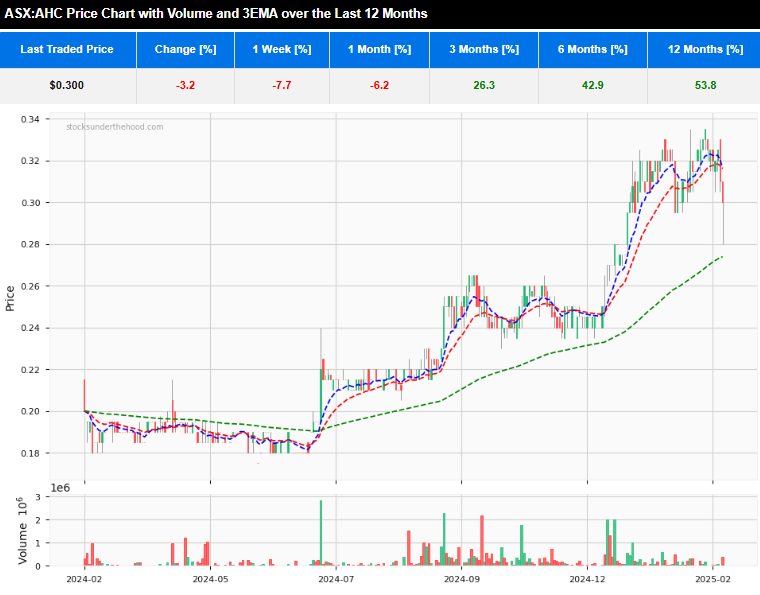Click the 0.28 price axis label

click(x=30, y=245)
